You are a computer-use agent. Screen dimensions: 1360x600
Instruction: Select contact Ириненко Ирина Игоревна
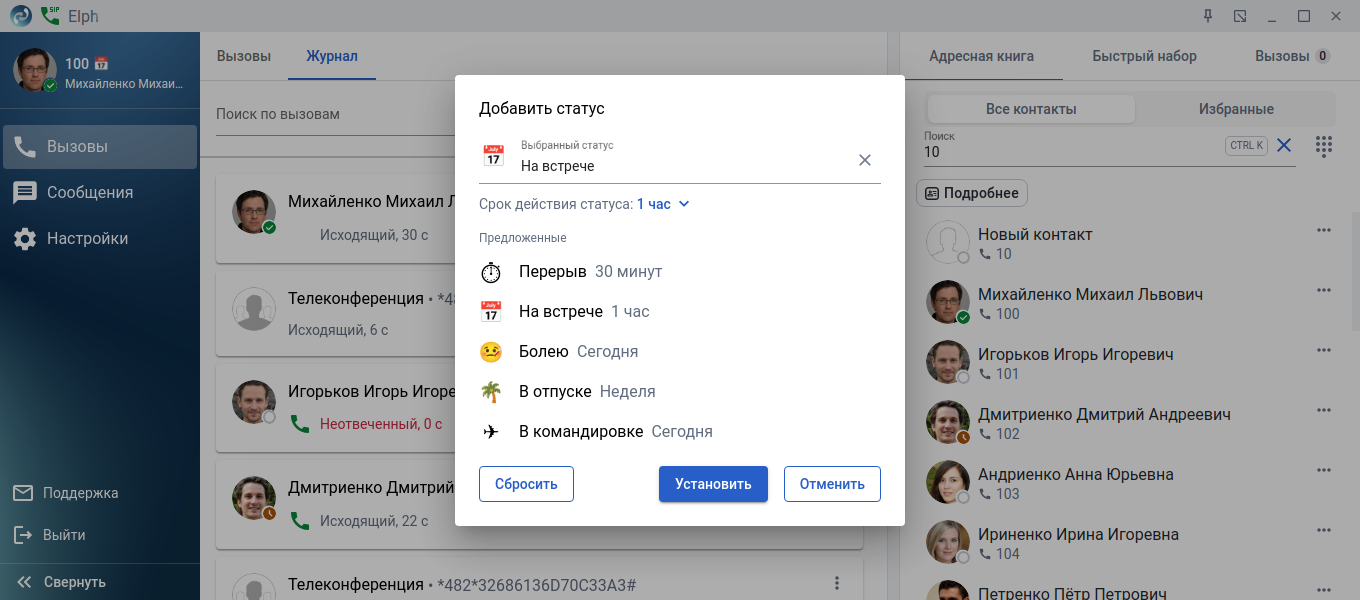point(1078,534)
